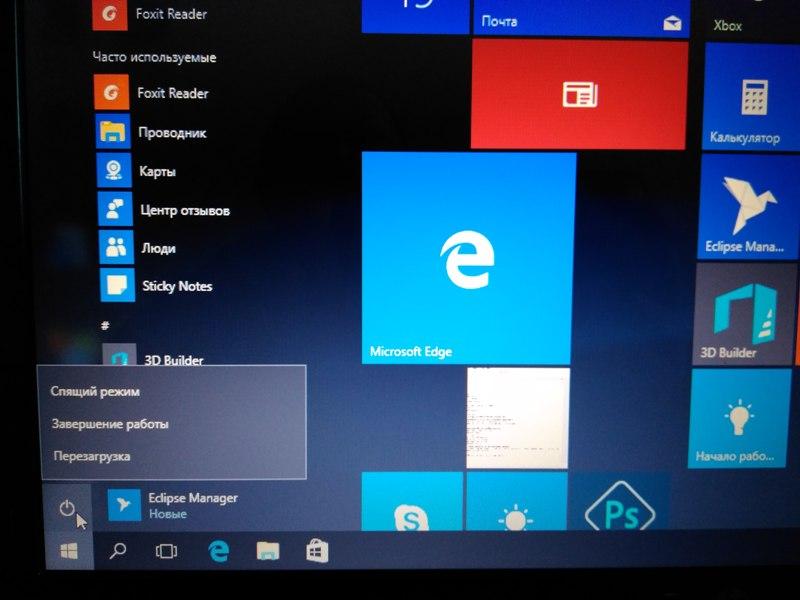Open the white document preview tile
This screenshot has width=800, height=600.
[x=518, y=417]
